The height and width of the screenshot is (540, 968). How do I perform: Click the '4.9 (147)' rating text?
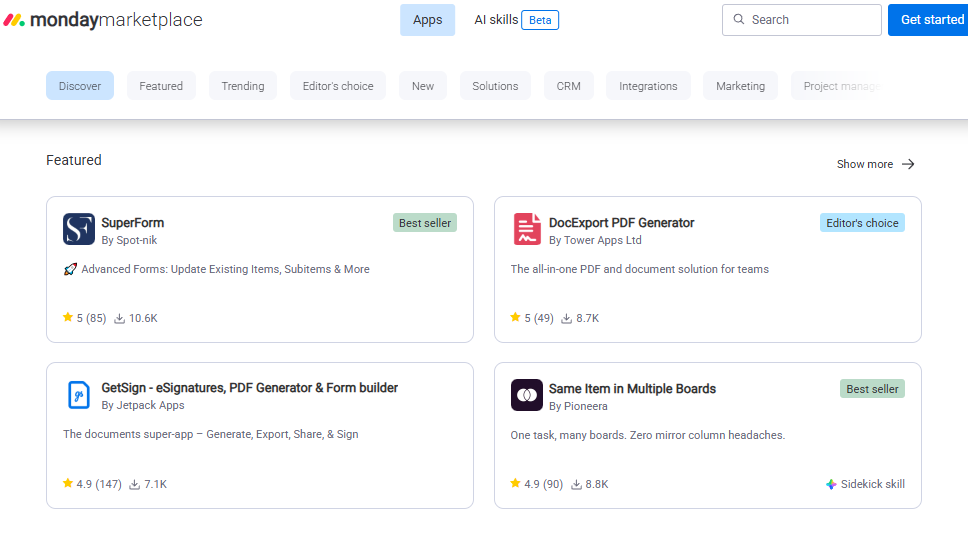(x=99, y=484)
